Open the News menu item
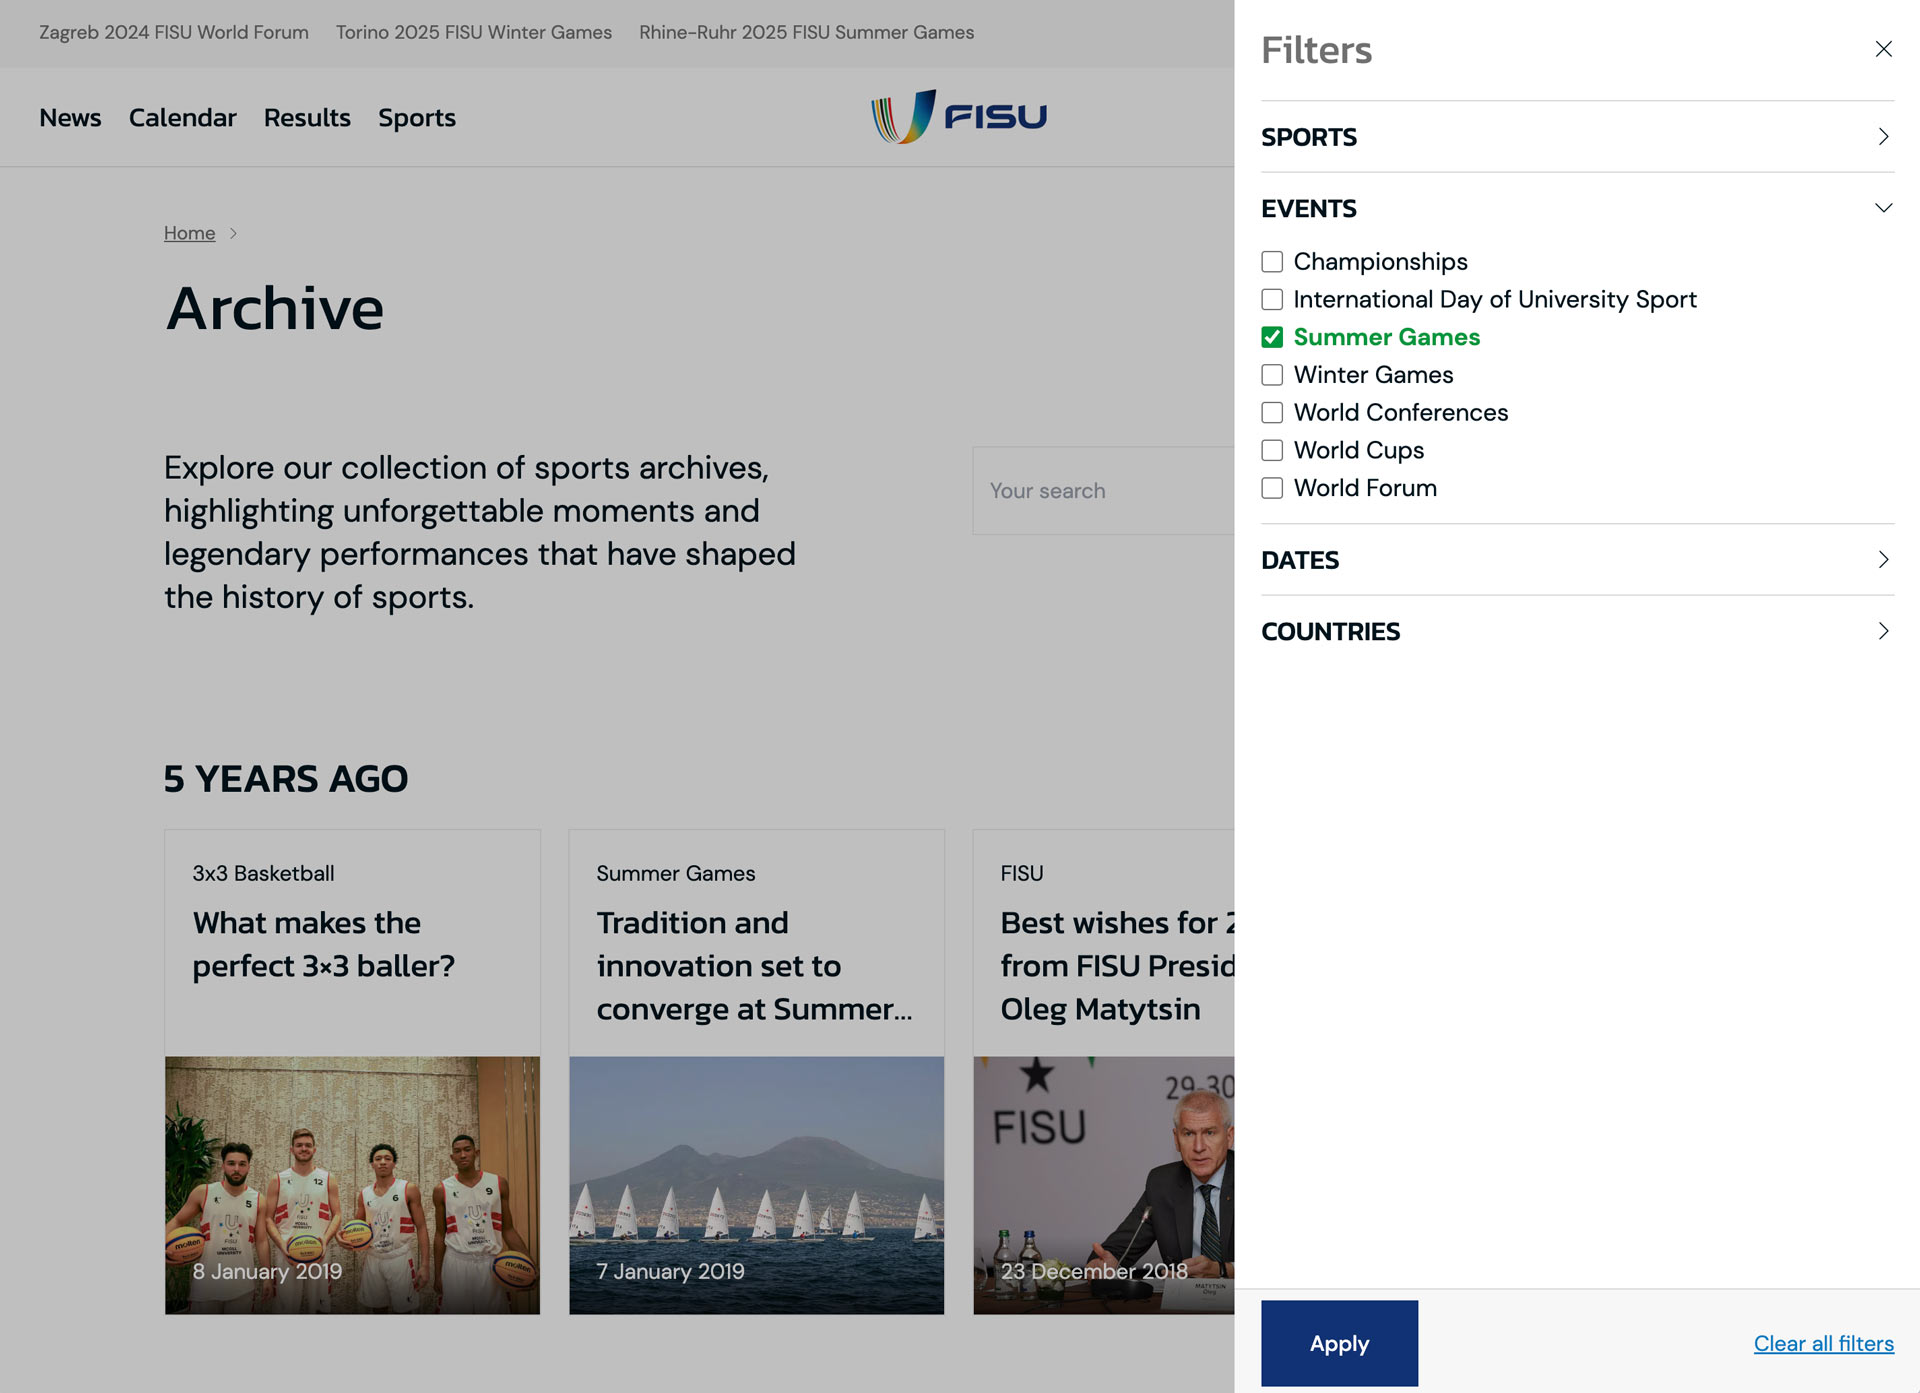 coord(70,118)
